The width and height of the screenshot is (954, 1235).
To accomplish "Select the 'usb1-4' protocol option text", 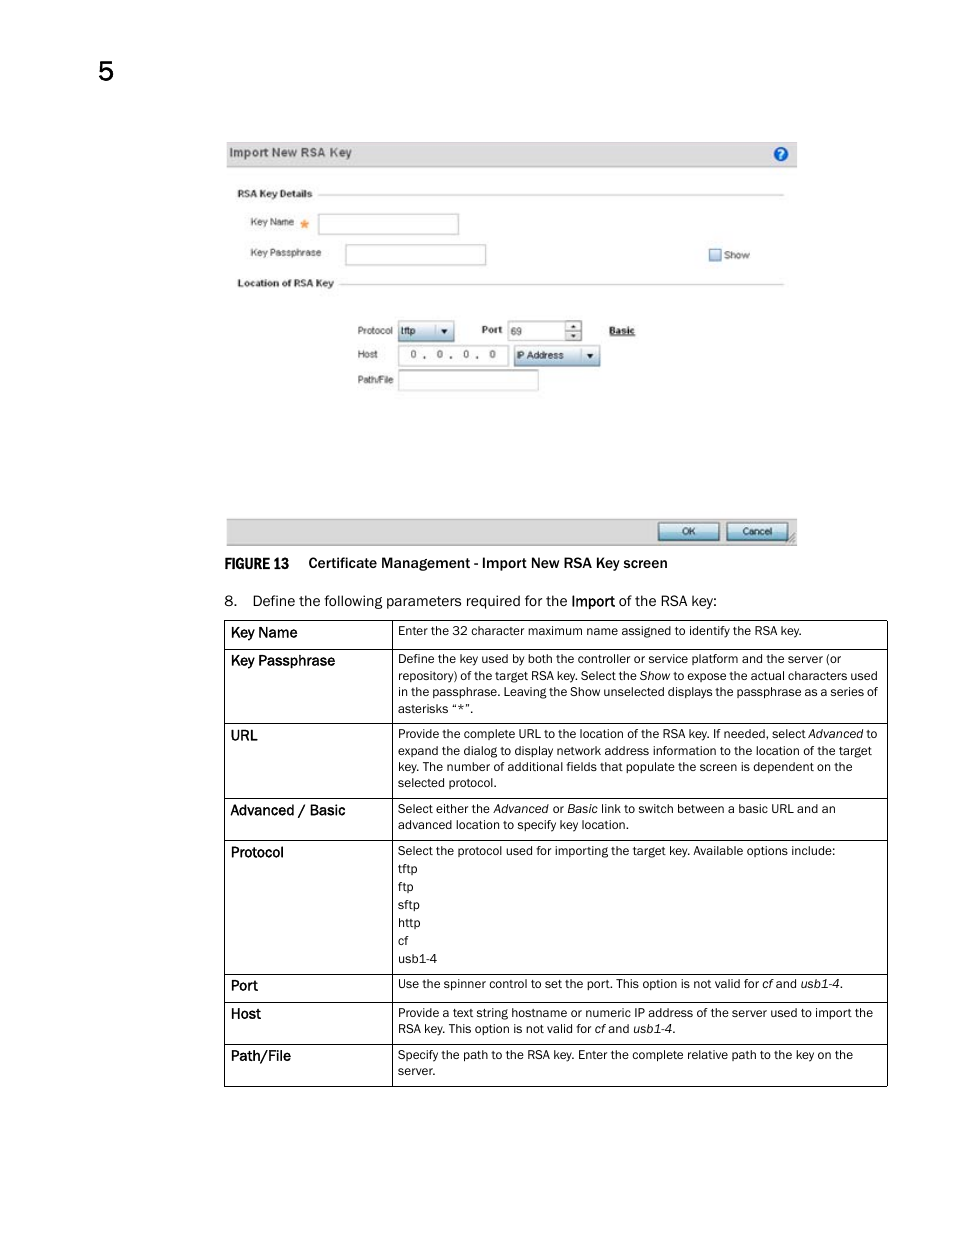I will [417, 959].
